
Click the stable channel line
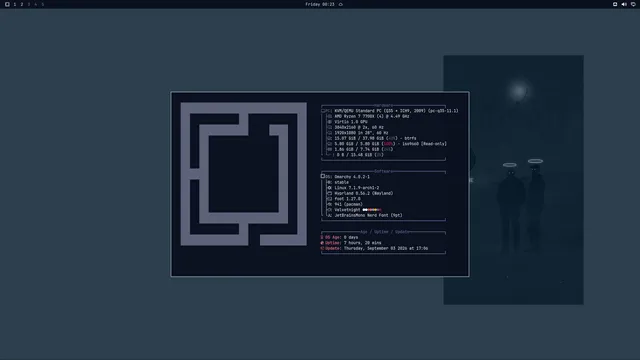pyautogui.click(x=342, y=182)
